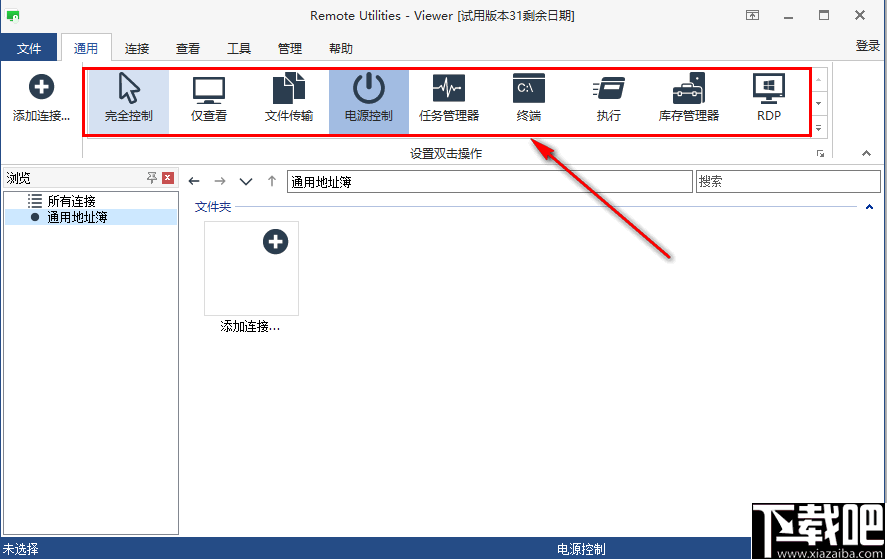Open the 帮助 tab
This screenshot has height=559, width=887.
(341, 48)
